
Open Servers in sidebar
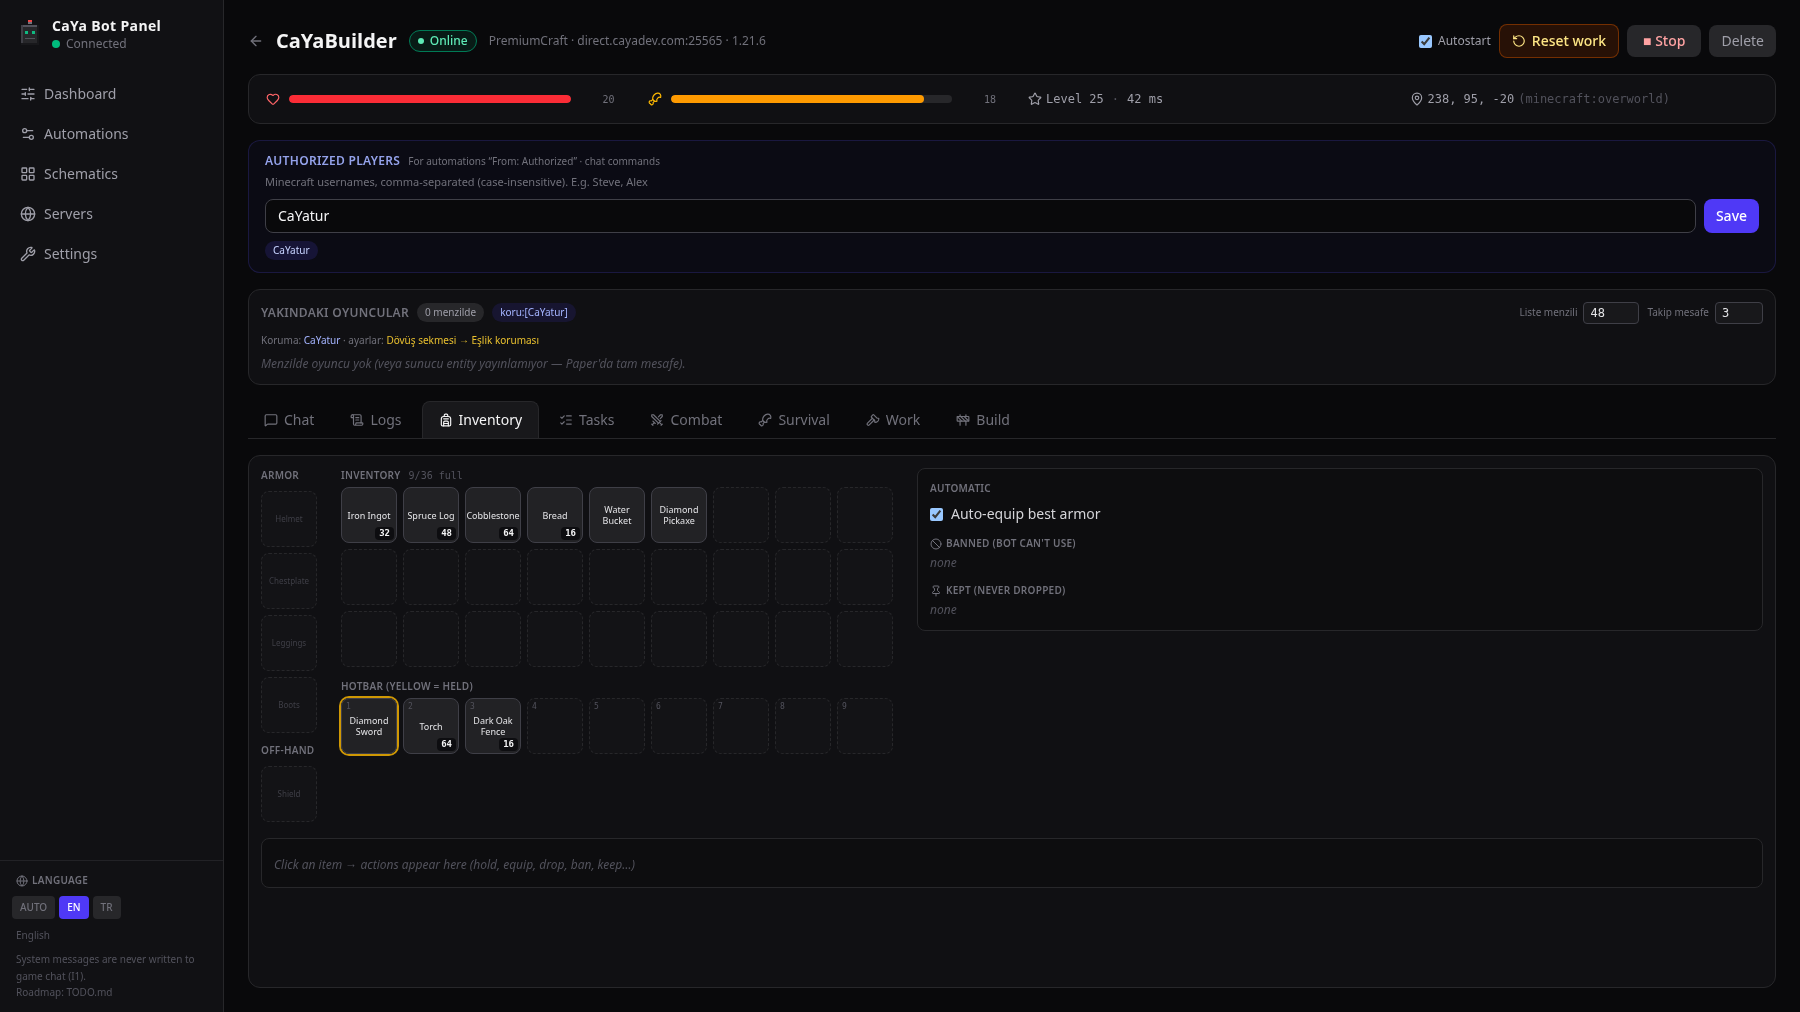111,214
